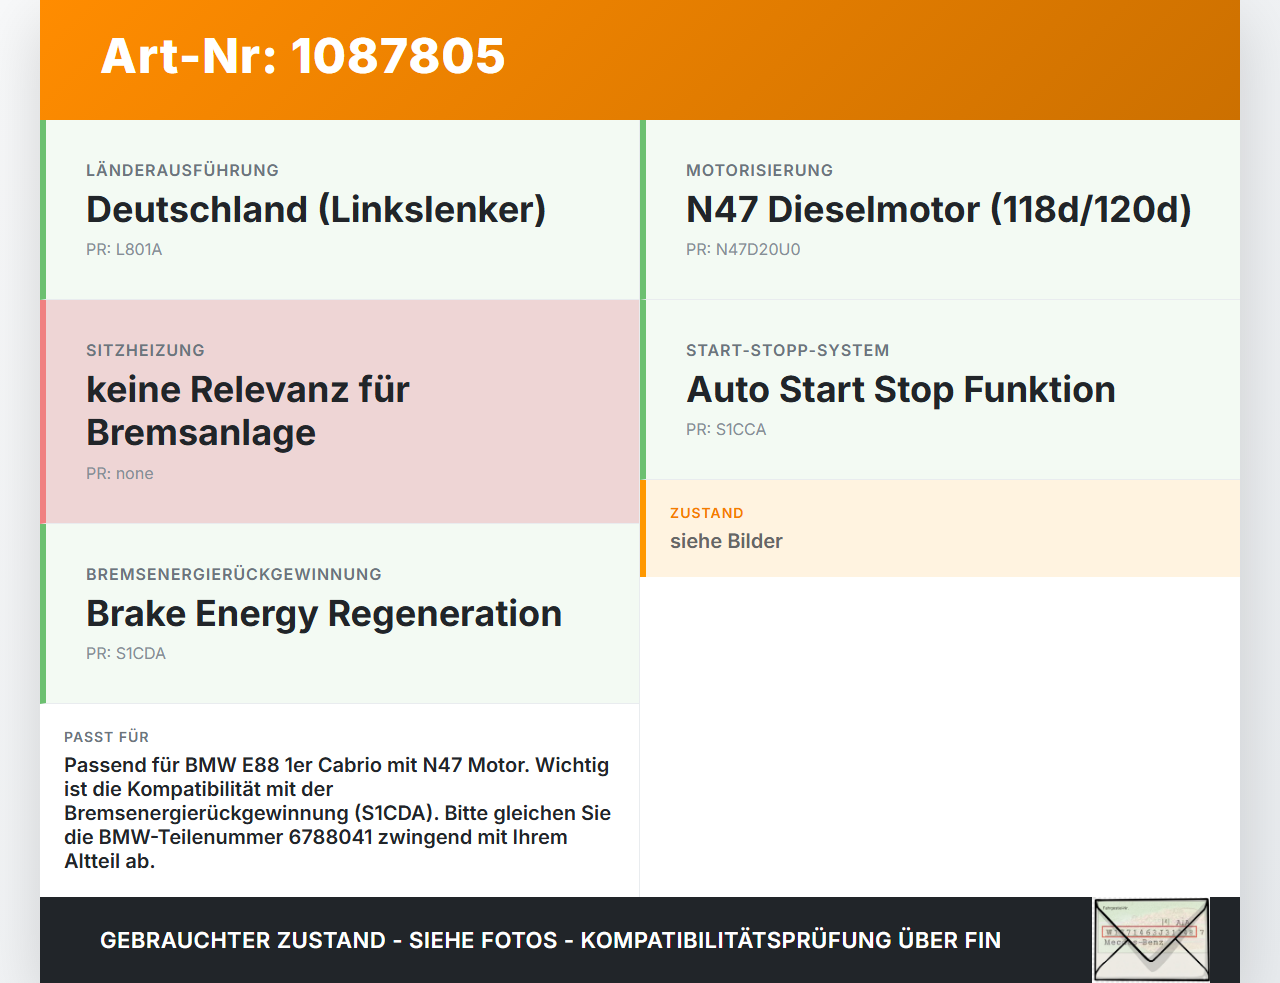Click Brake Energy Regeneration title
This screenshot has width=1280, height=983.
point(324,613)
